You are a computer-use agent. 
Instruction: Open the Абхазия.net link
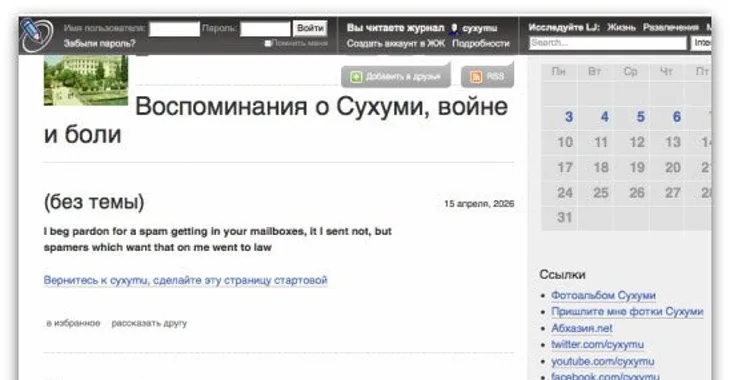[582, 328]
